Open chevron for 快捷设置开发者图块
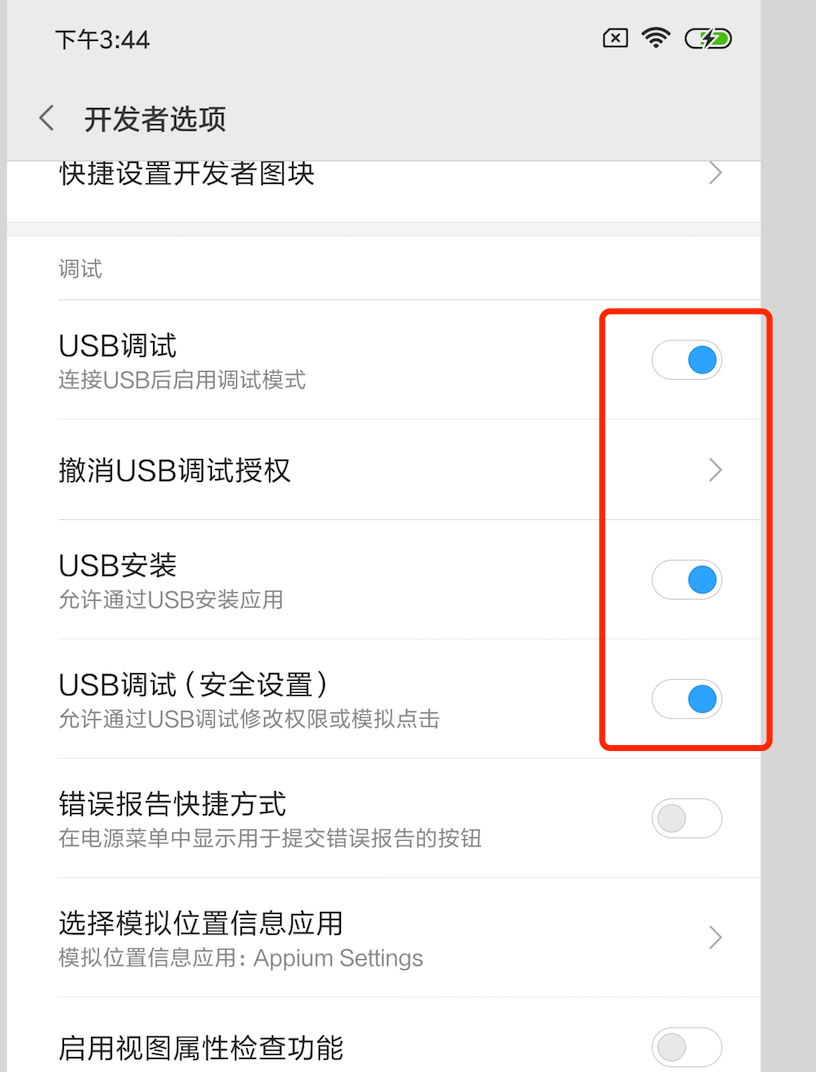 click(716, 173)
